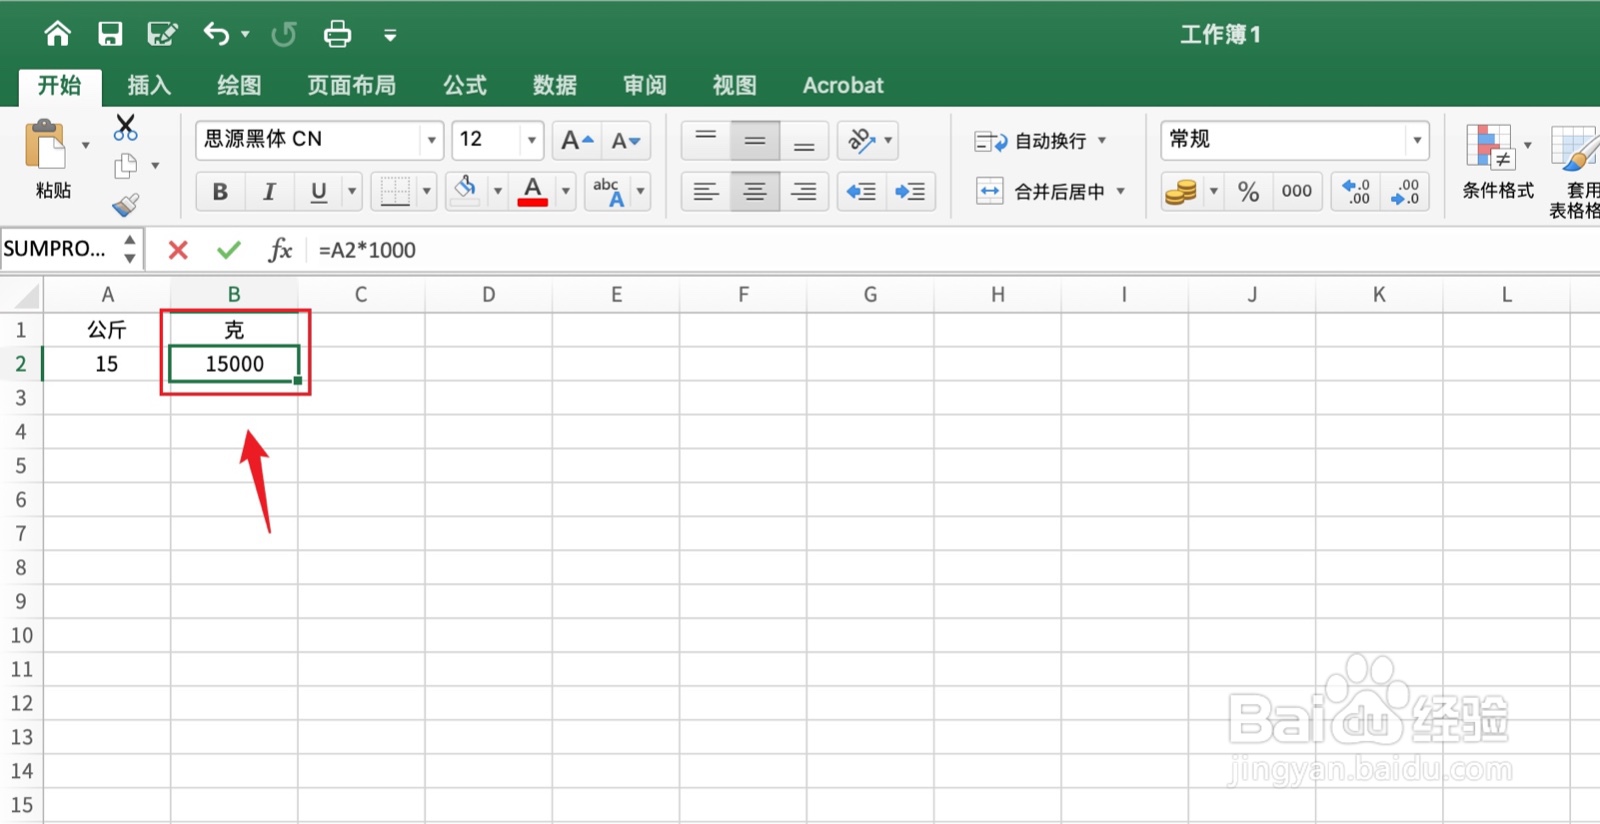Switch to 插入 Insert tab

(x=149, y=86)
